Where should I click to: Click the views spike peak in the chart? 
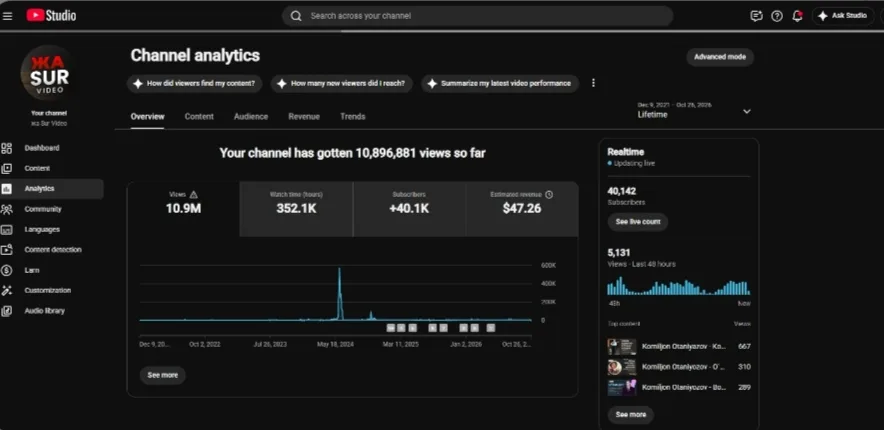coord(339,270)
